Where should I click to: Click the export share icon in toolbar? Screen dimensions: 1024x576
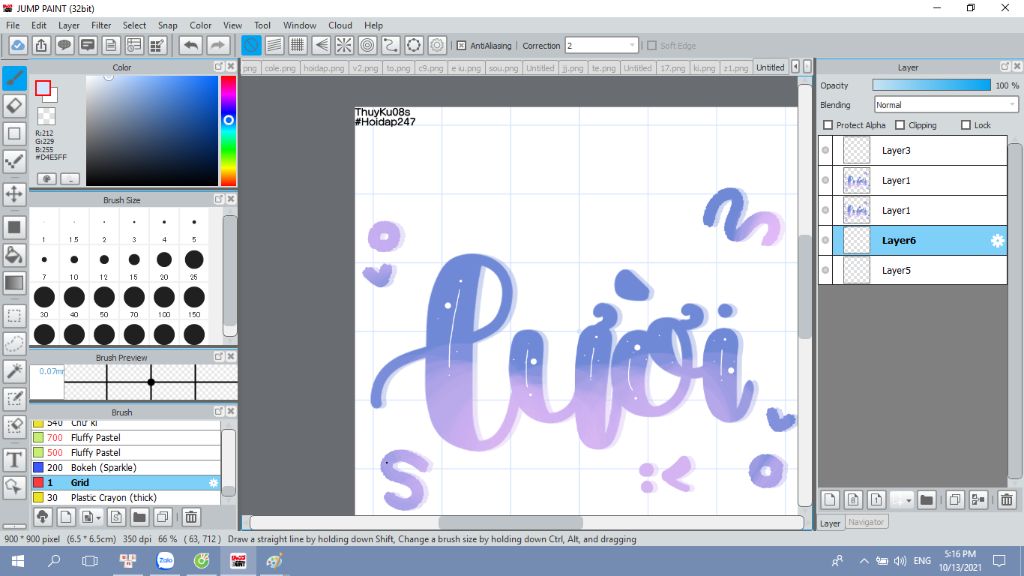click(41, 45)
